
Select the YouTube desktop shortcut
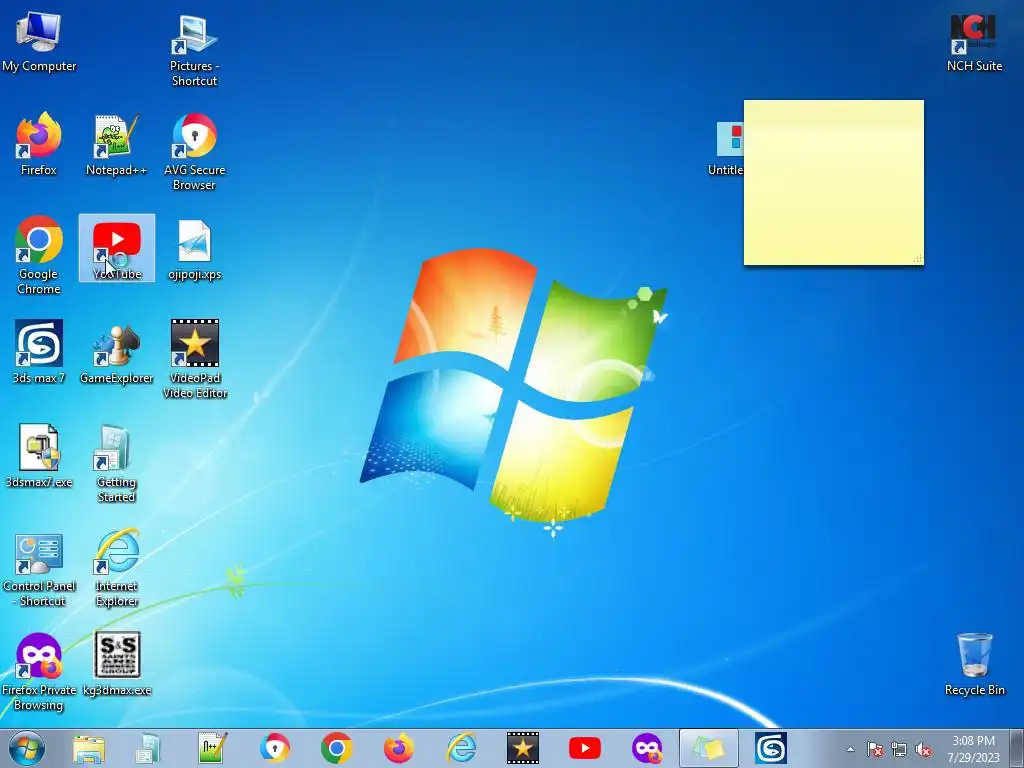click(x=117, y=248)
